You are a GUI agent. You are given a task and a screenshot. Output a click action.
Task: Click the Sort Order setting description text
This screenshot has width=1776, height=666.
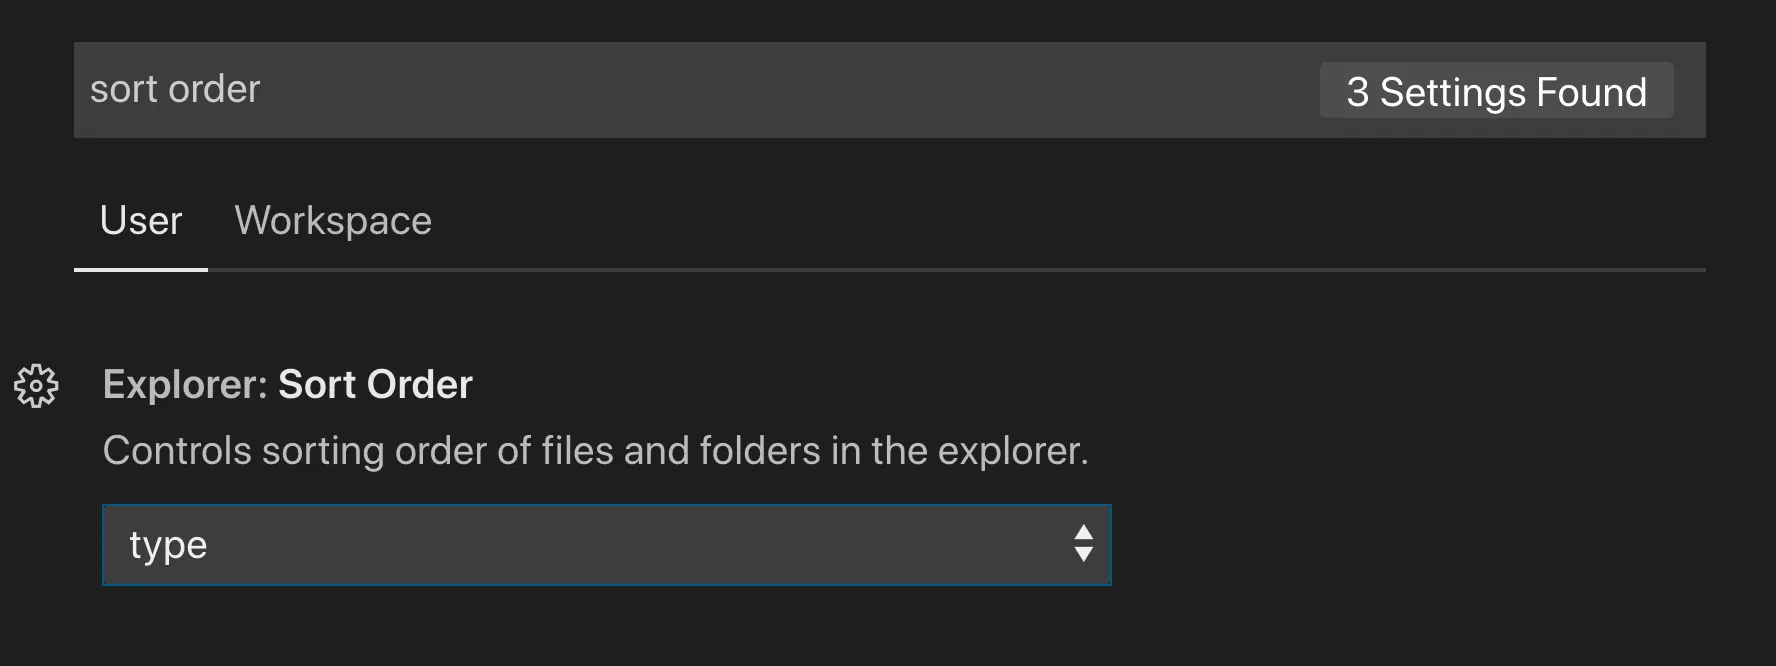595,451
